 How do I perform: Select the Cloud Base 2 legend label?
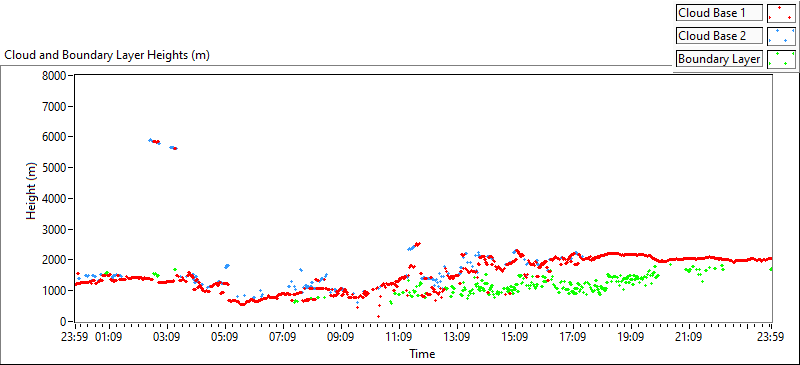[719, 36]
